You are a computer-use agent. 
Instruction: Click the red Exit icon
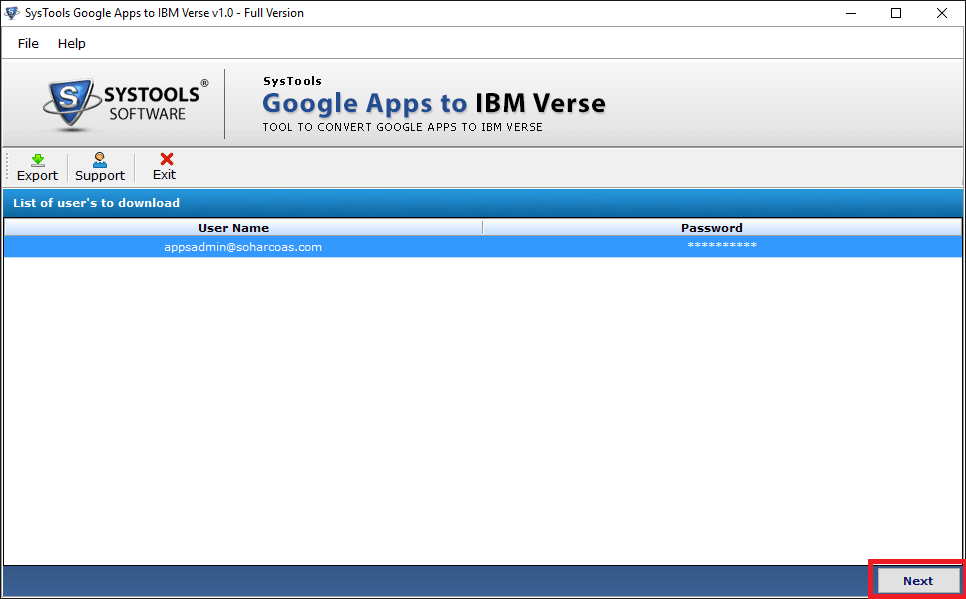point(166,159)
